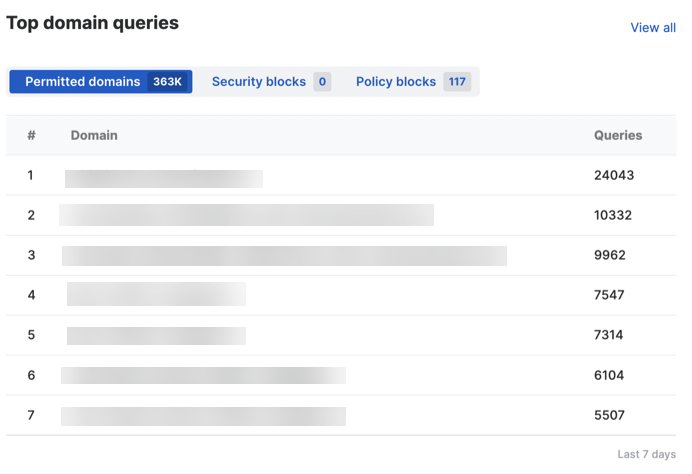Select the blurred domain in row 3
The image size is (692, 474).
point(284,256)
